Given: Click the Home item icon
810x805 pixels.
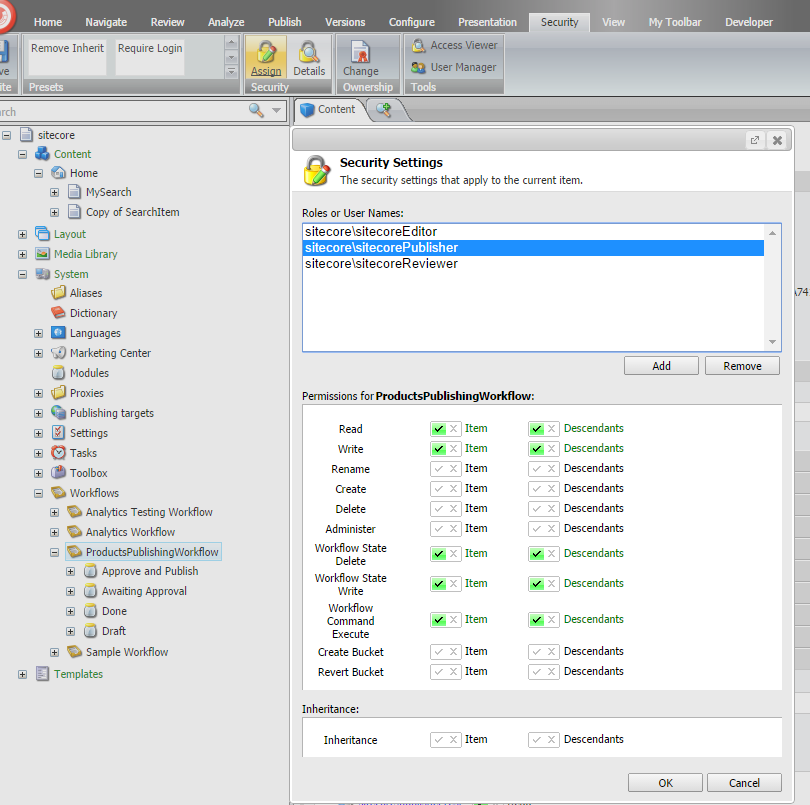Looking at the screenshot, I should (58, 173).
